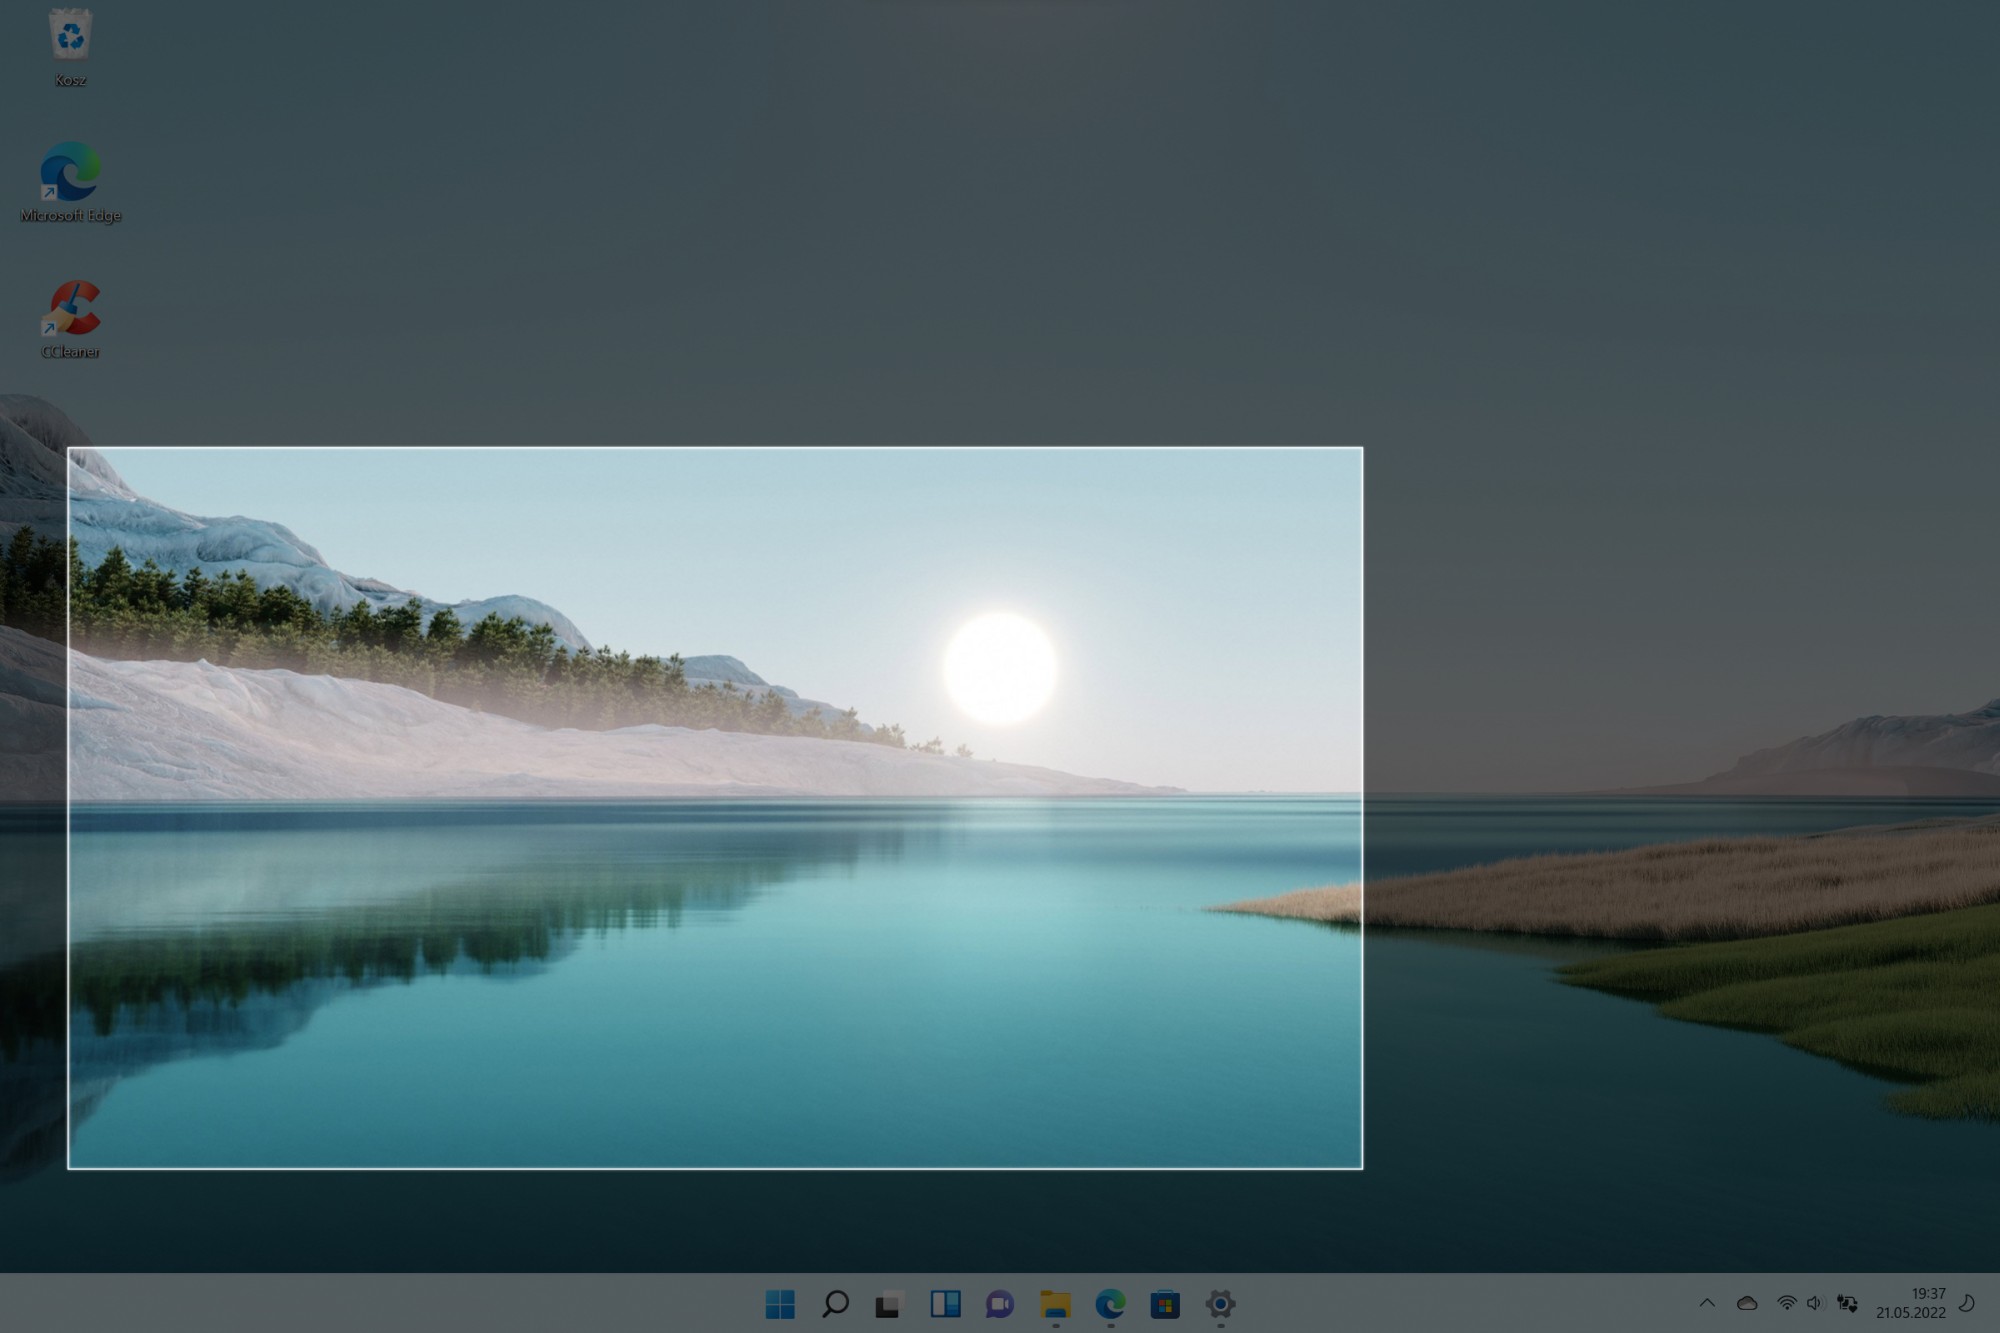The height and width of the screenshot is (1333, 2000).
Task: Click the volume speaker tray icon
Action: (x=1815, y=1303)
